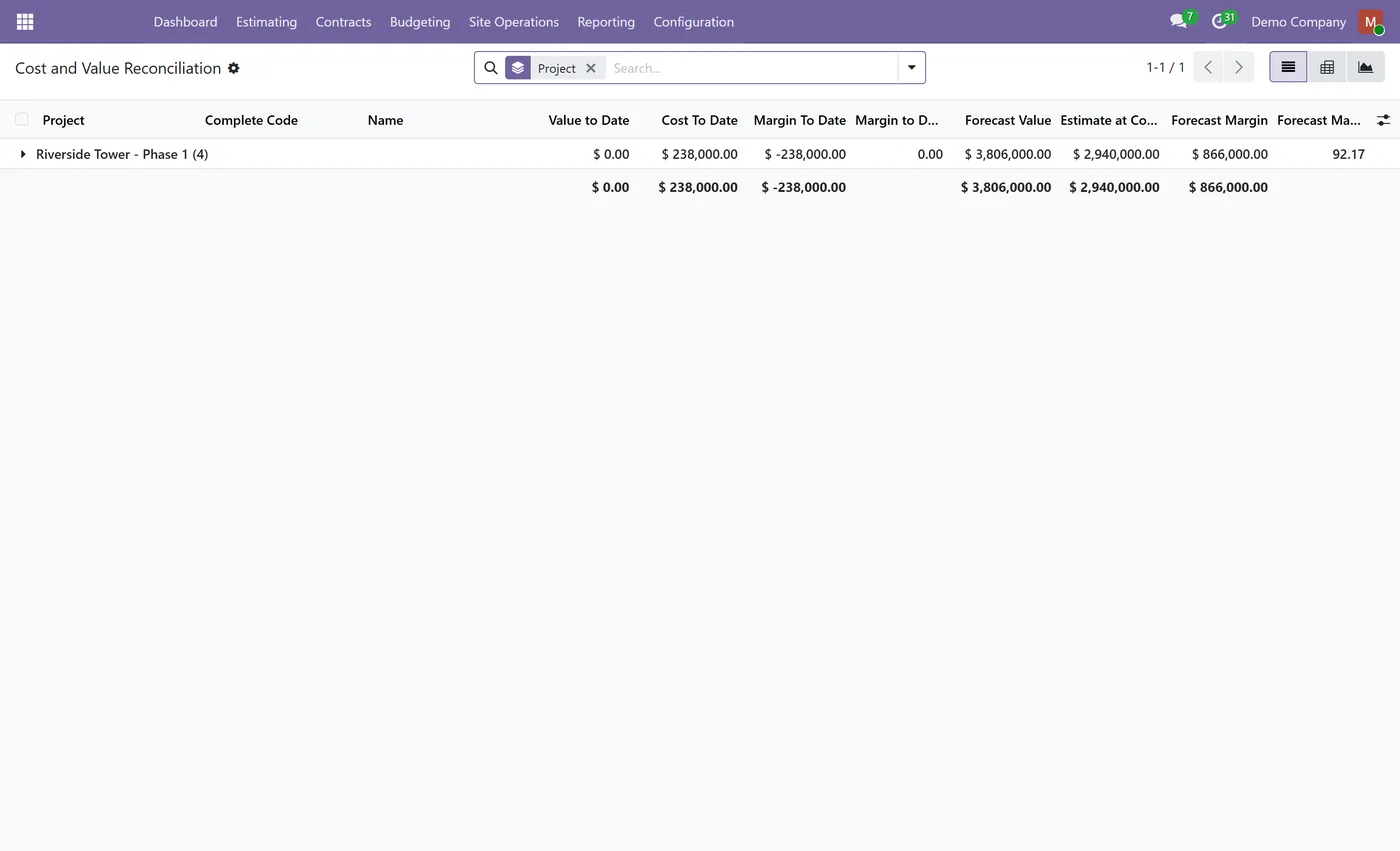
Task: Sort by Margin To Date column
Action: (x=799, y=120)
